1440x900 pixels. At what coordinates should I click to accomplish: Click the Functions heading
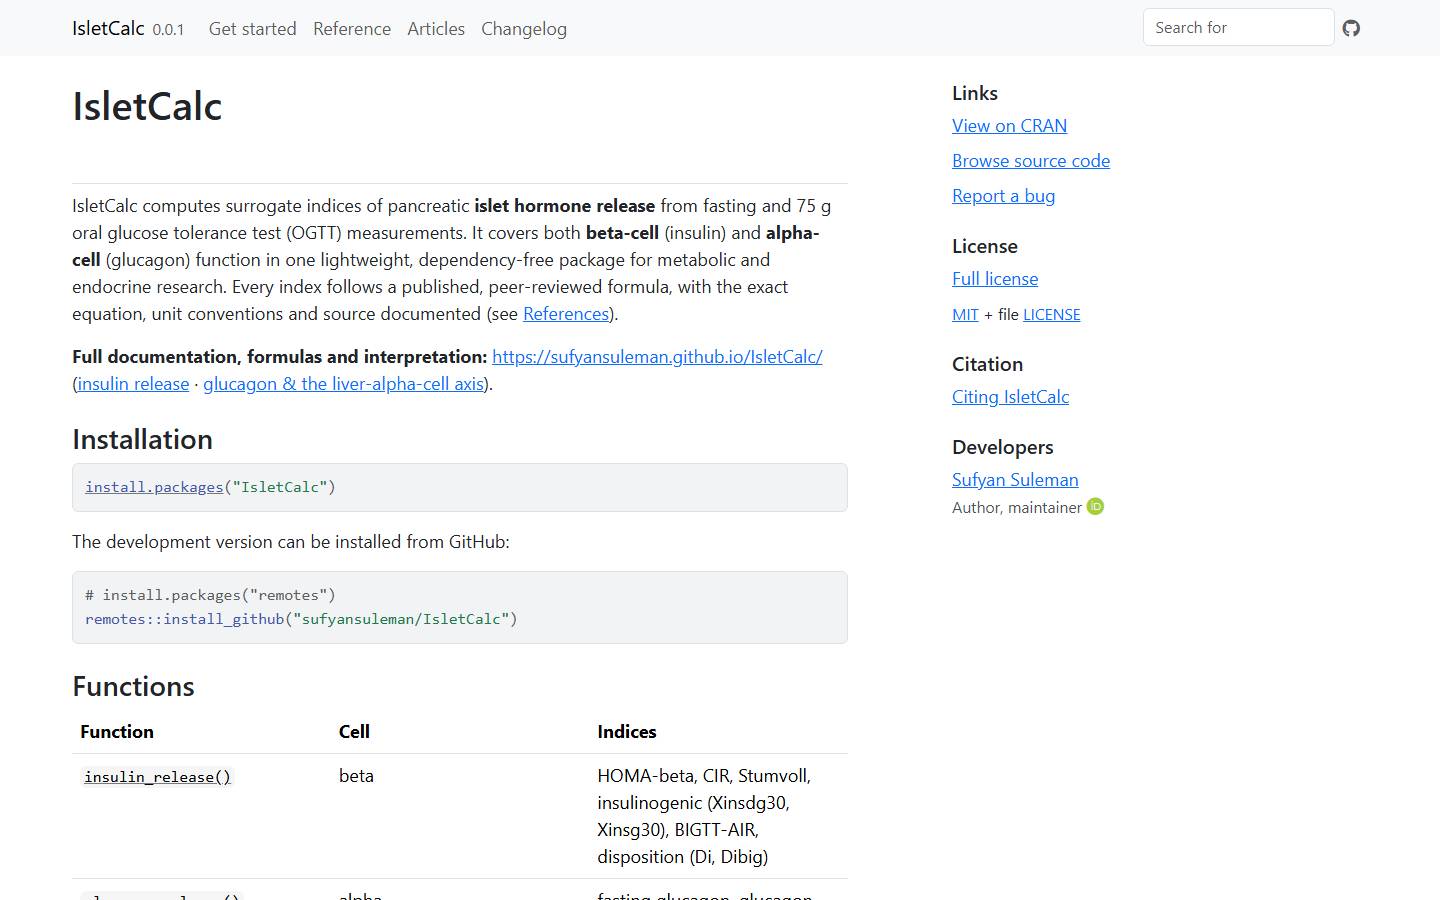pyautogui.click(x=133, y=686)
